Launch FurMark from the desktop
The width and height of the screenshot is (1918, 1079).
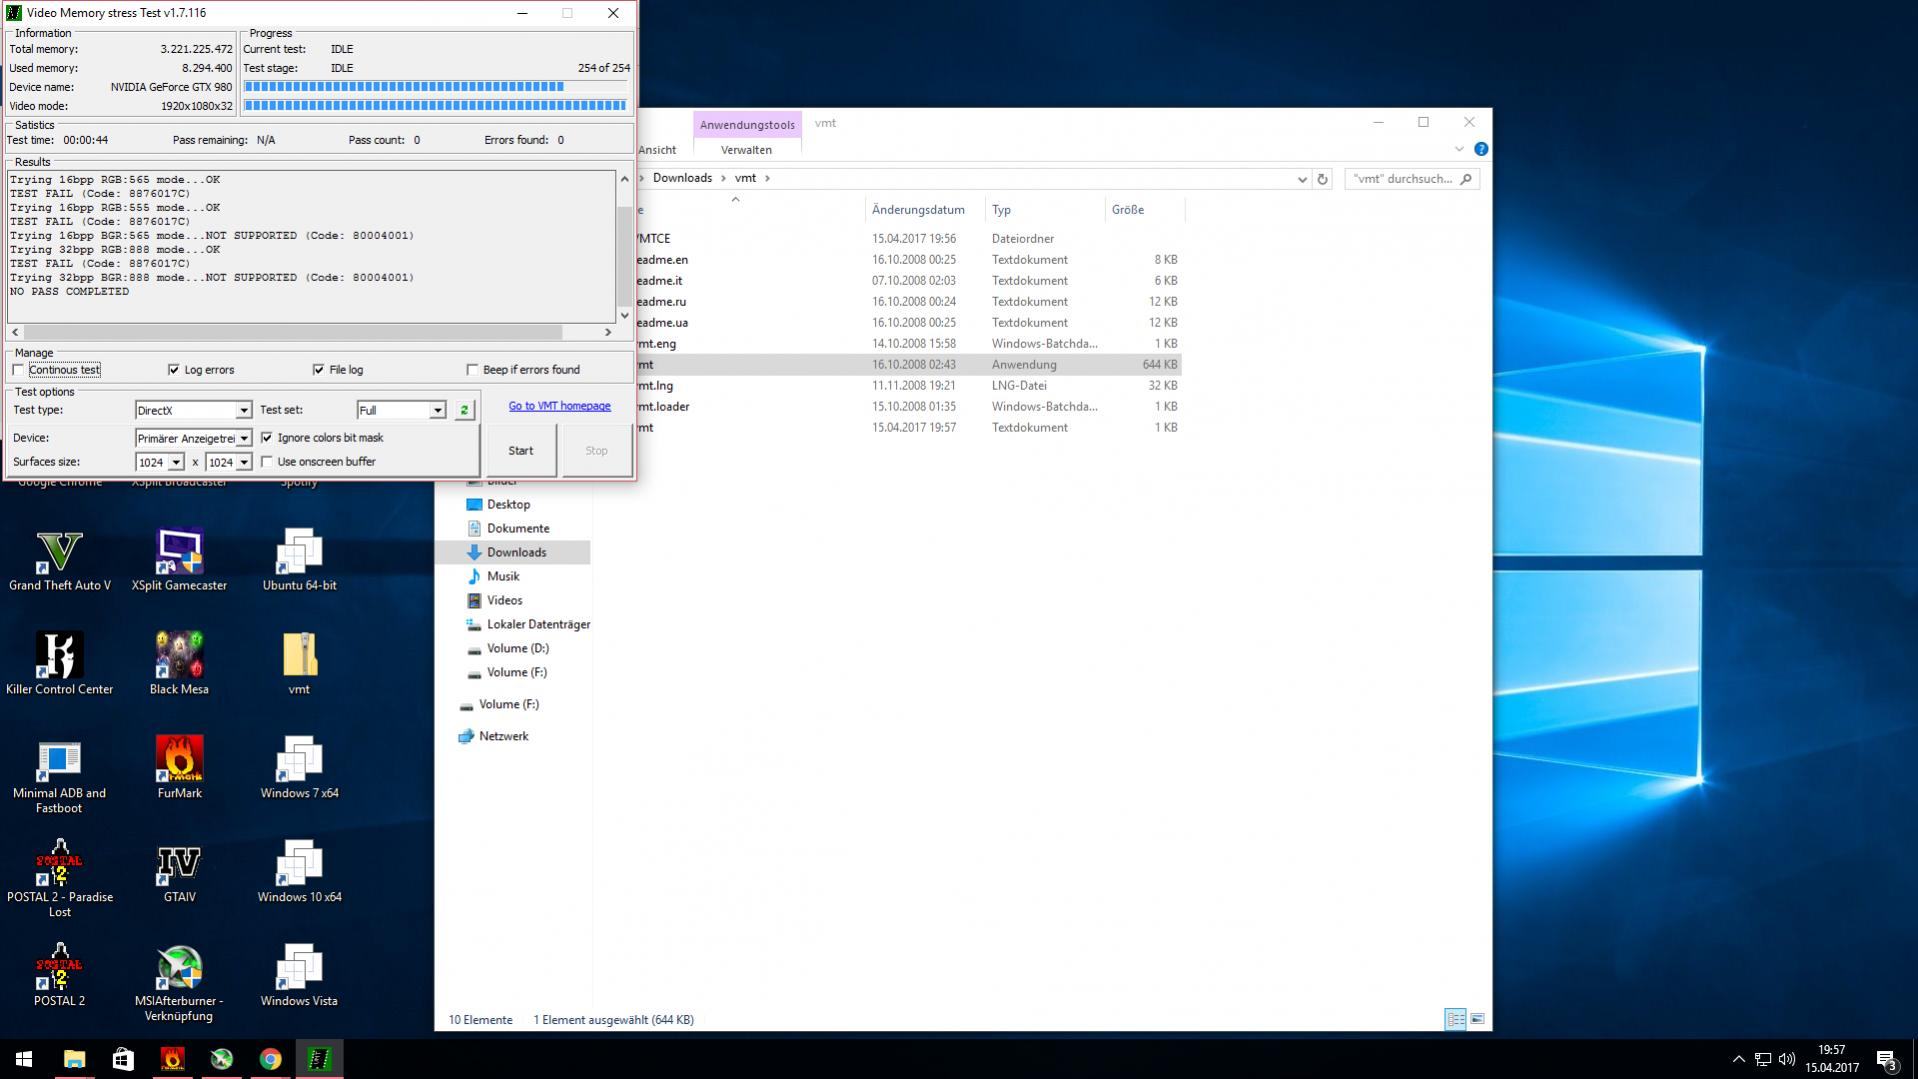[x=179, y=769]
